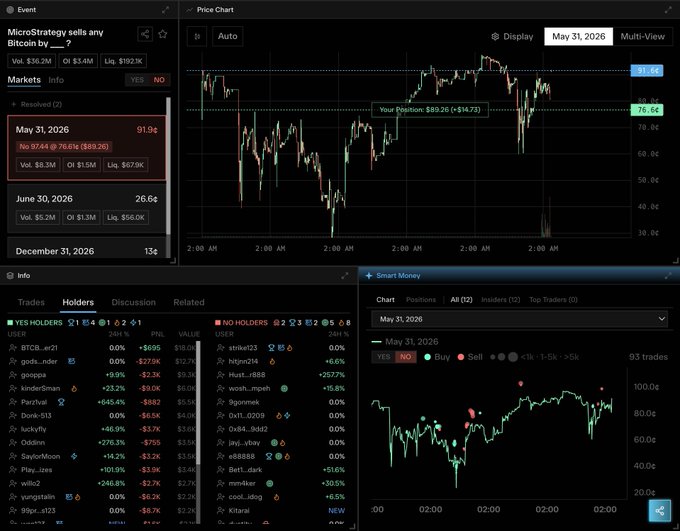Click the YES holders list scrollbar

tap(198, 403)
